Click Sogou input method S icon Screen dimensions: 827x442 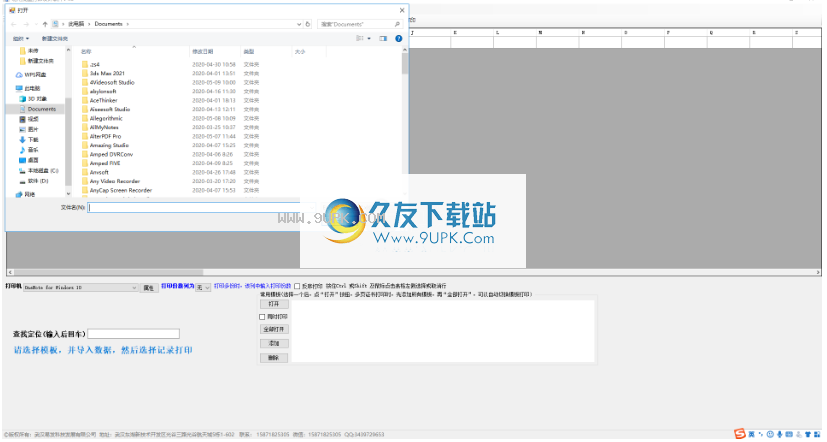point(740,435)
